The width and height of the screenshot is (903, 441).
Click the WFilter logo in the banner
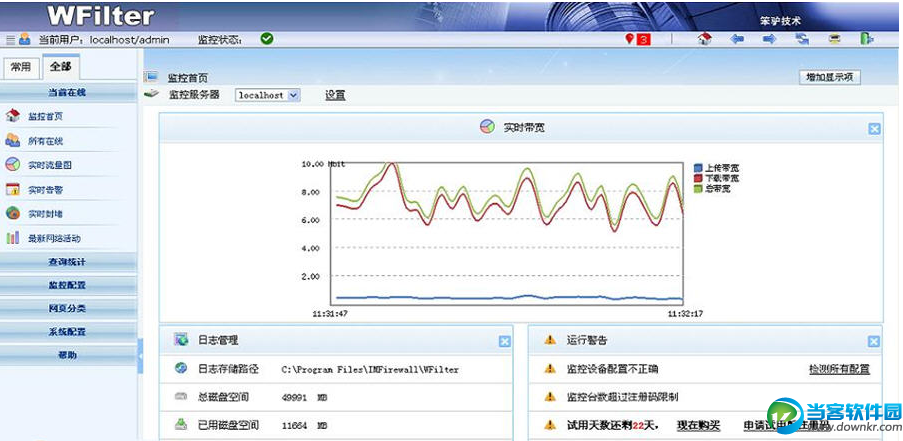[101, 16]
